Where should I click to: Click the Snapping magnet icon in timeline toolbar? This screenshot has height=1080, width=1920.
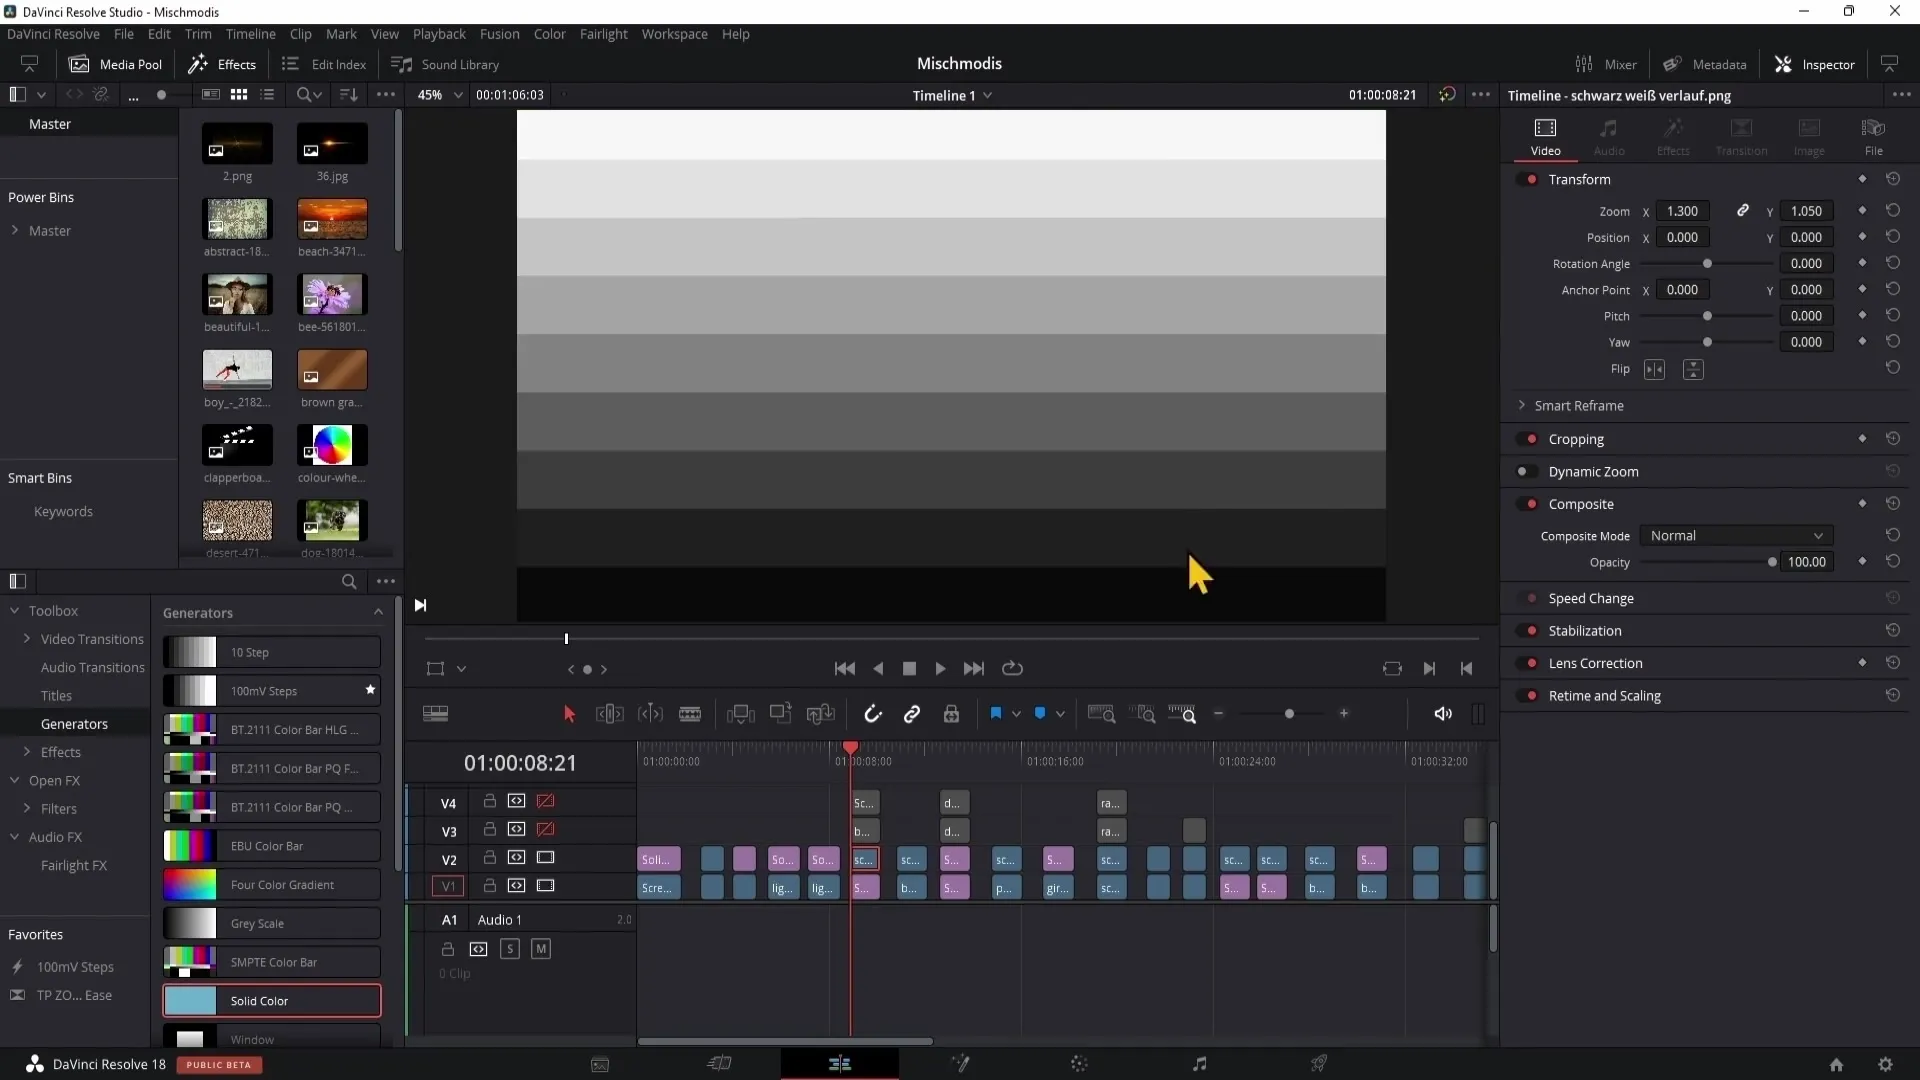872,713
